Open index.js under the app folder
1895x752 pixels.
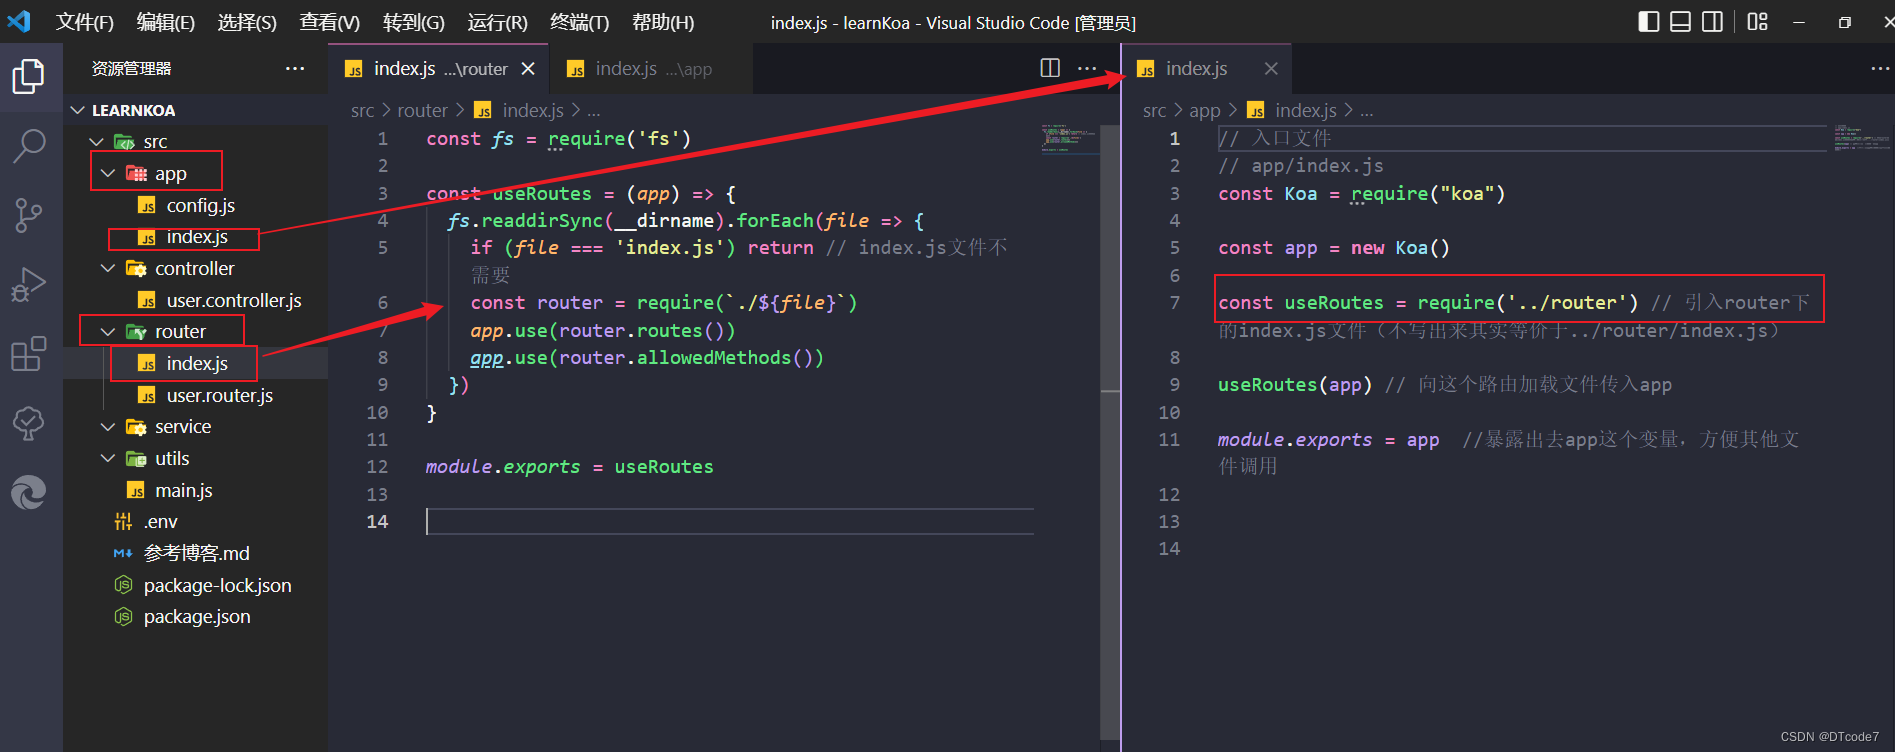(x=197, y=237)
